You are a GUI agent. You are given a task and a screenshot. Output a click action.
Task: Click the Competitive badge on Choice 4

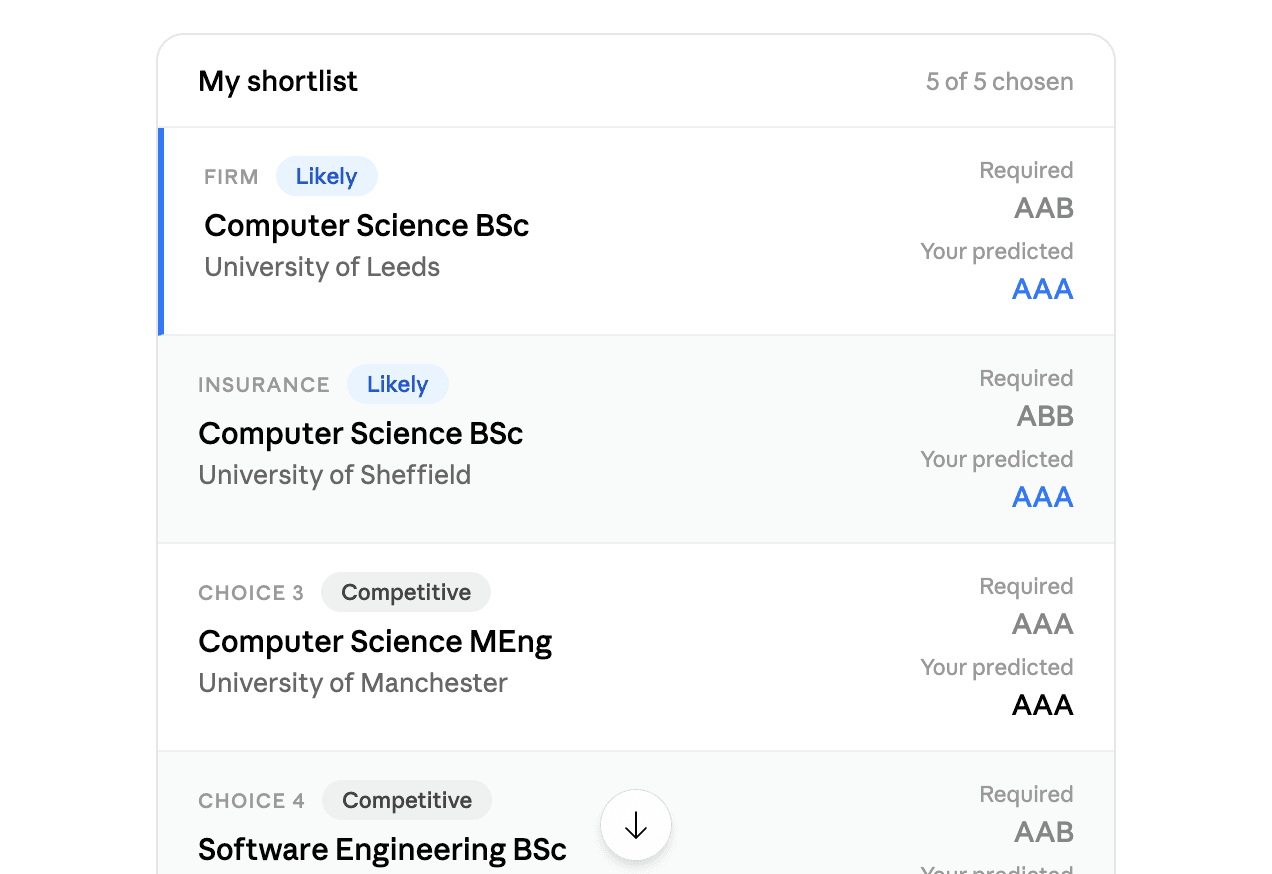tap(406, 801)
